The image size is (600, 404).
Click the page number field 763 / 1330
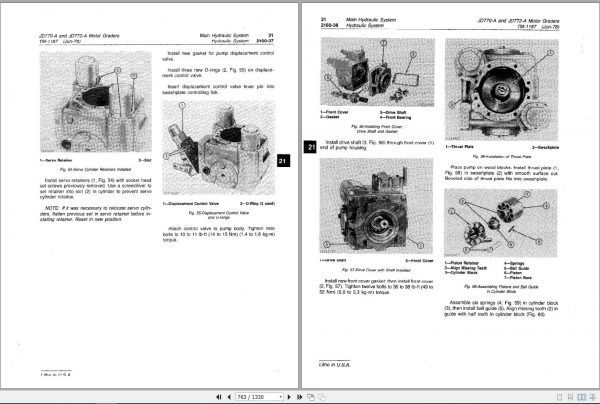(259, 397)
